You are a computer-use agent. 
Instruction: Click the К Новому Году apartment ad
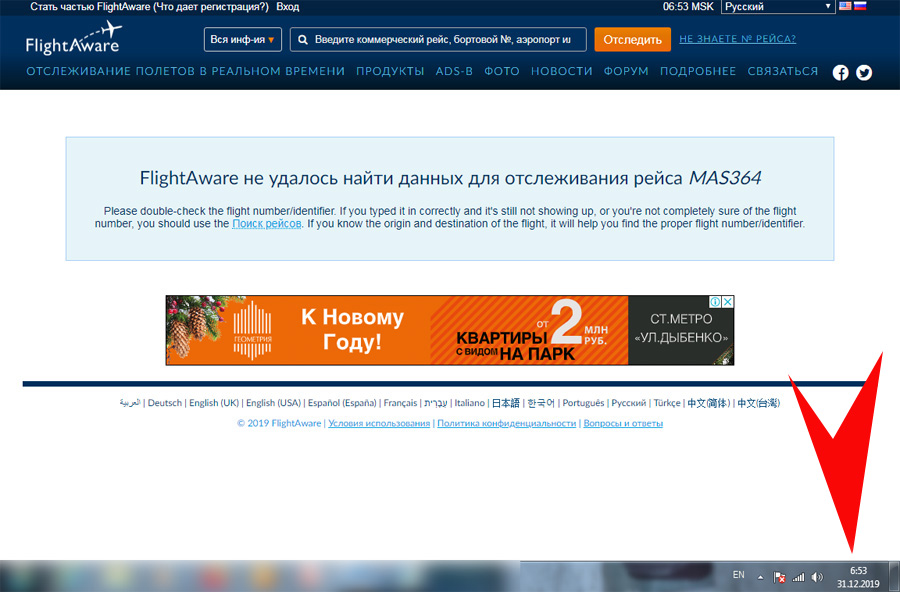[x=450, y=330]
